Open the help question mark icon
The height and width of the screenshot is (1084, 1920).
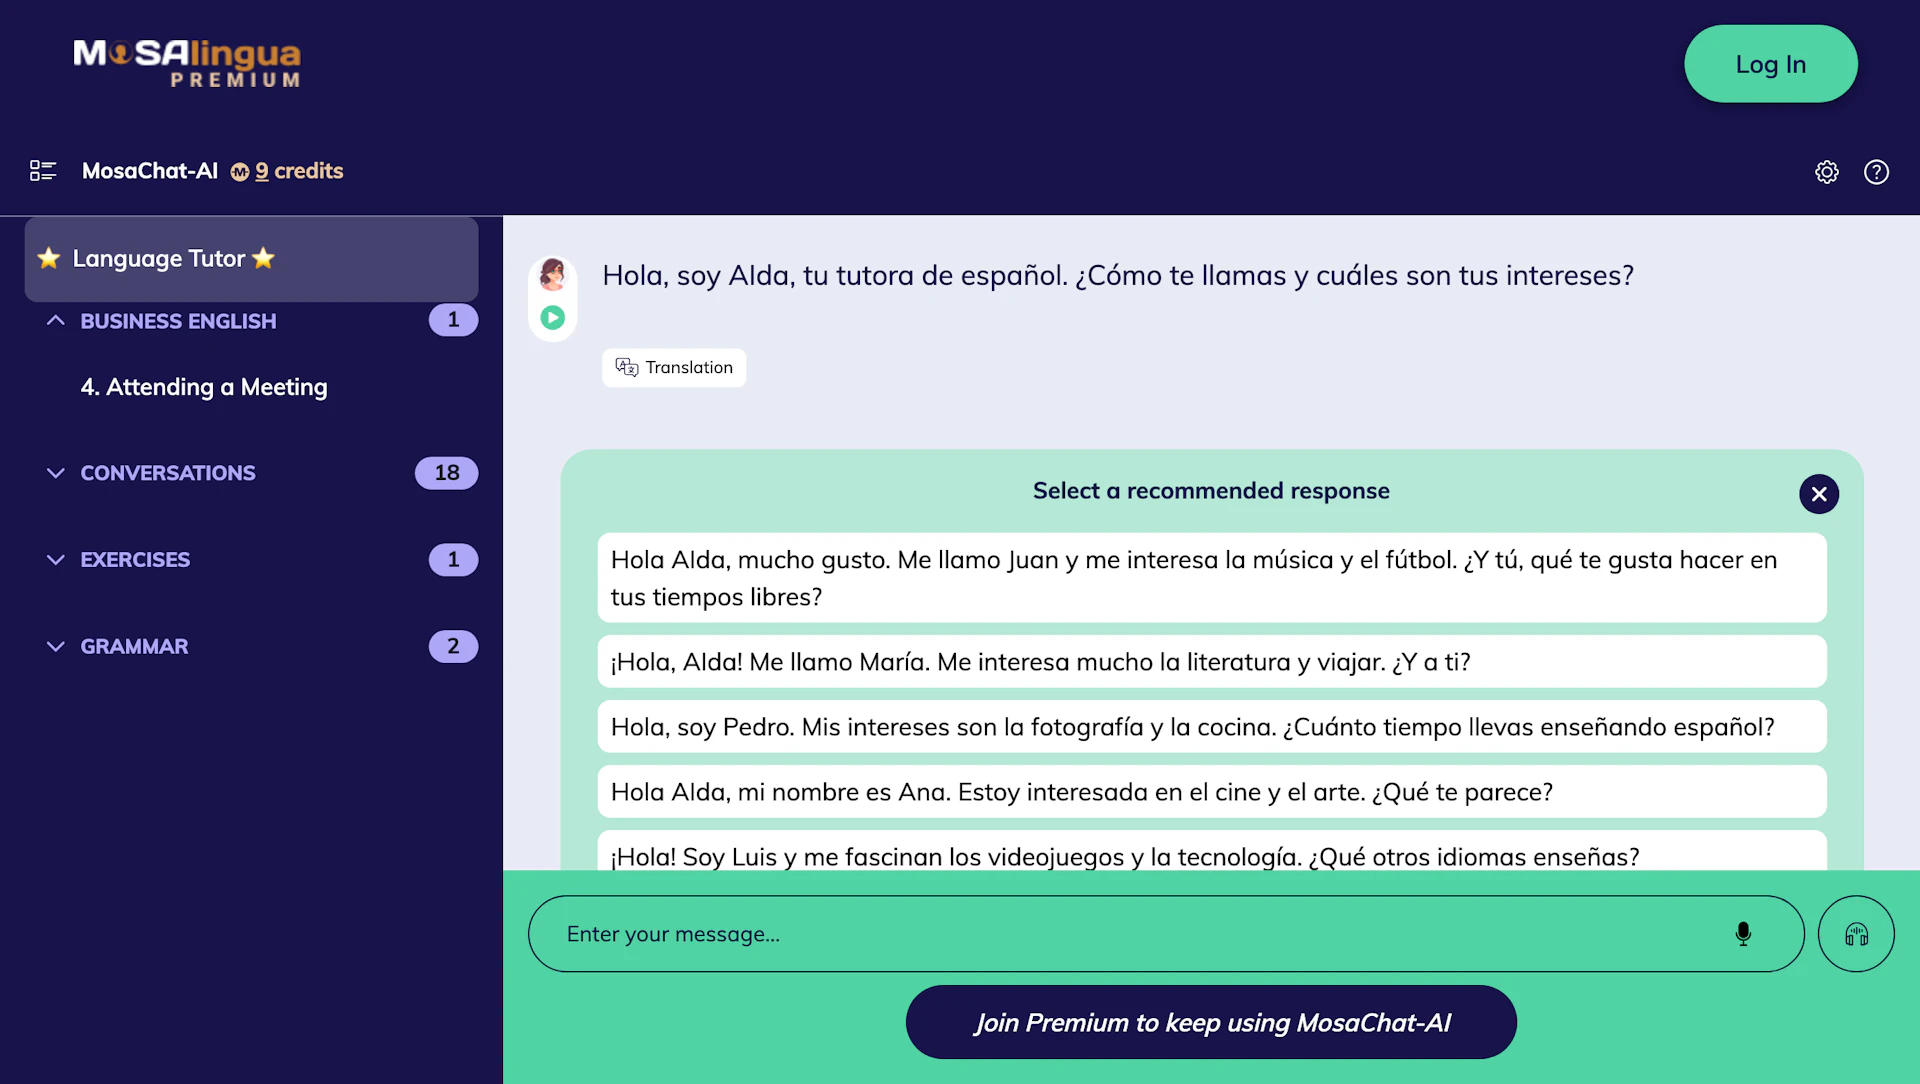pos(1877,172)
